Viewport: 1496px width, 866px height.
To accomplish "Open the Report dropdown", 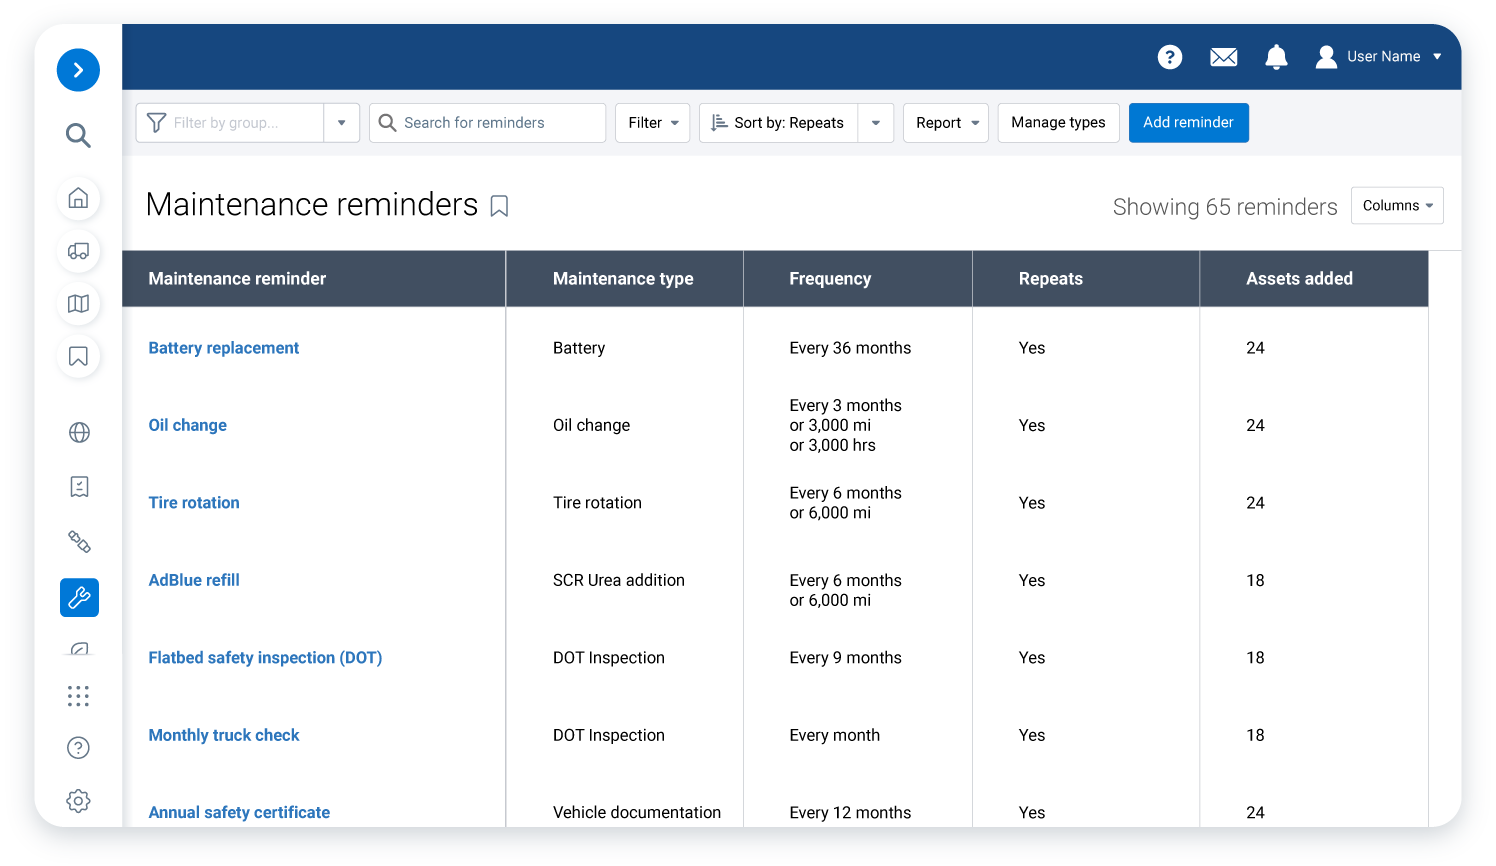I will (x=945, y=122).
